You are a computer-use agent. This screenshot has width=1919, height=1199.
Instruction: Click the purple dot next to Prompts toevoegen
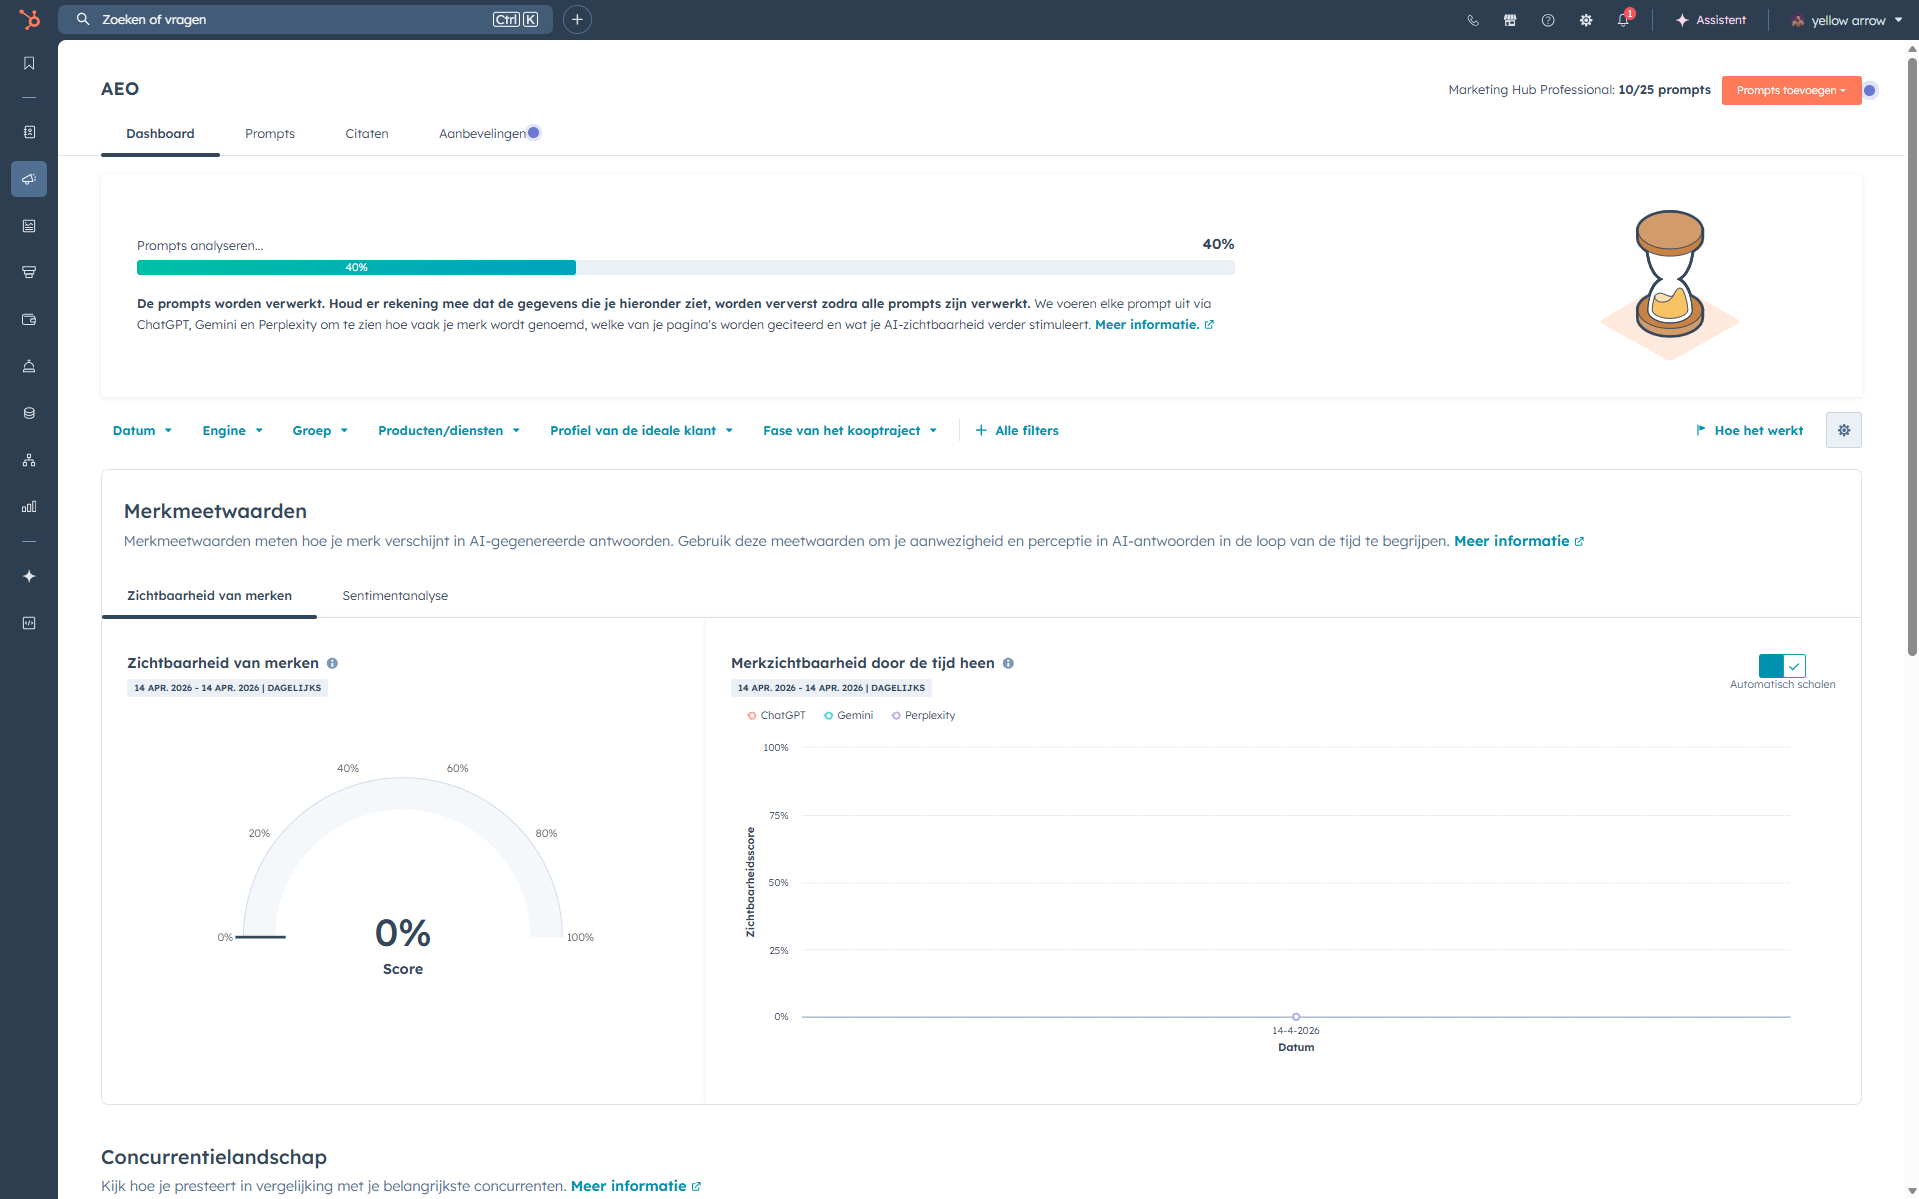coord(1869,90)
